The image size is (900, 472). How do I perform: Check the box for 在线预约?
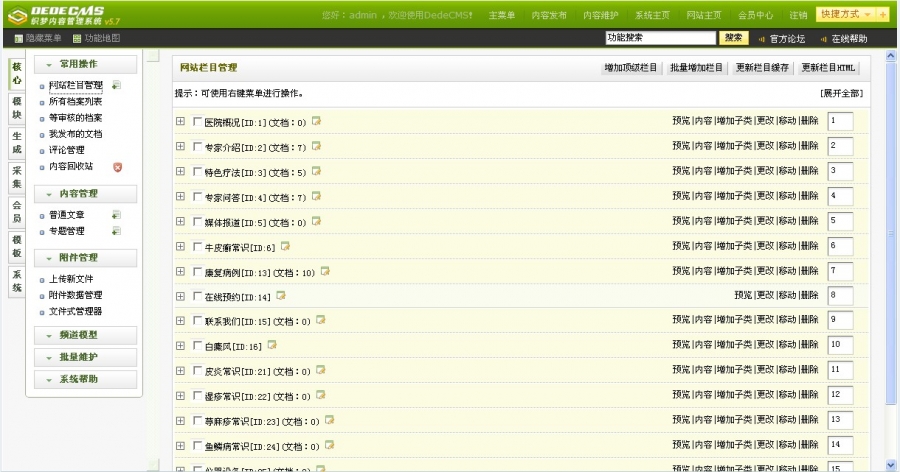pyautogui.click(x=197, y=296)
